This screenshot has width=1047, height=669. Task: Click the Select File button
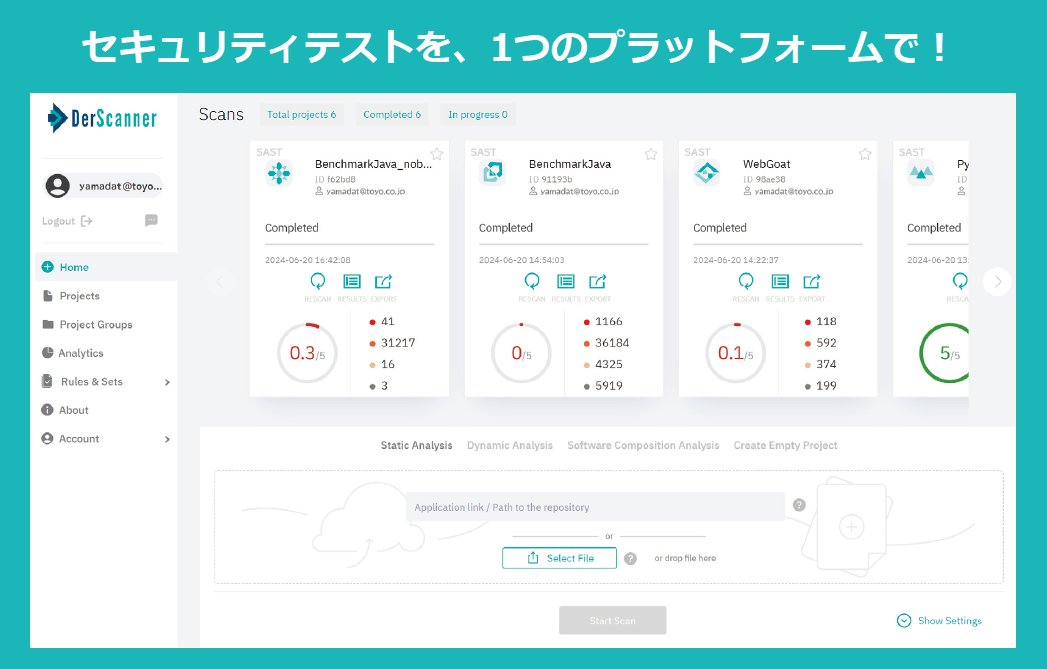(x=558, y=558)
